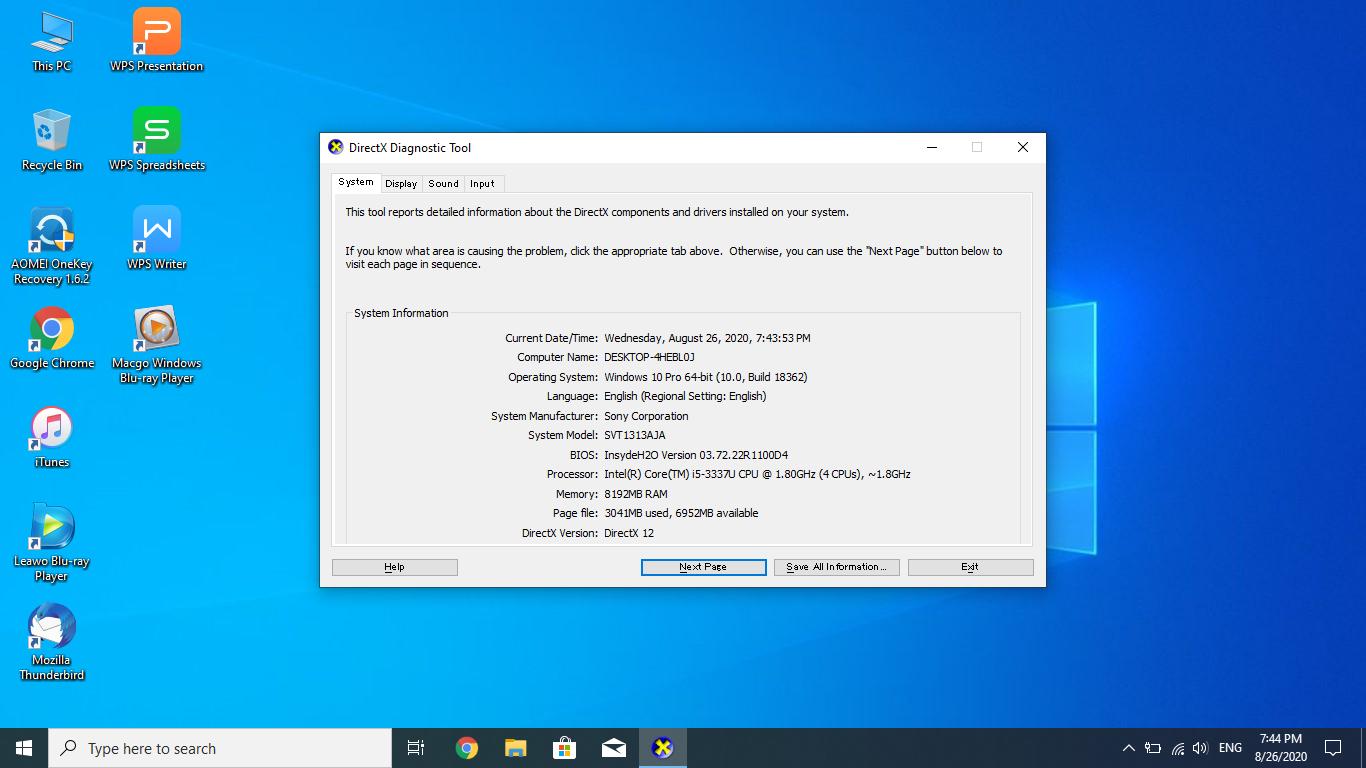
Task: Click the DirectX Diagnostic Tool title bar icon
Action: (x=336, y=147)
